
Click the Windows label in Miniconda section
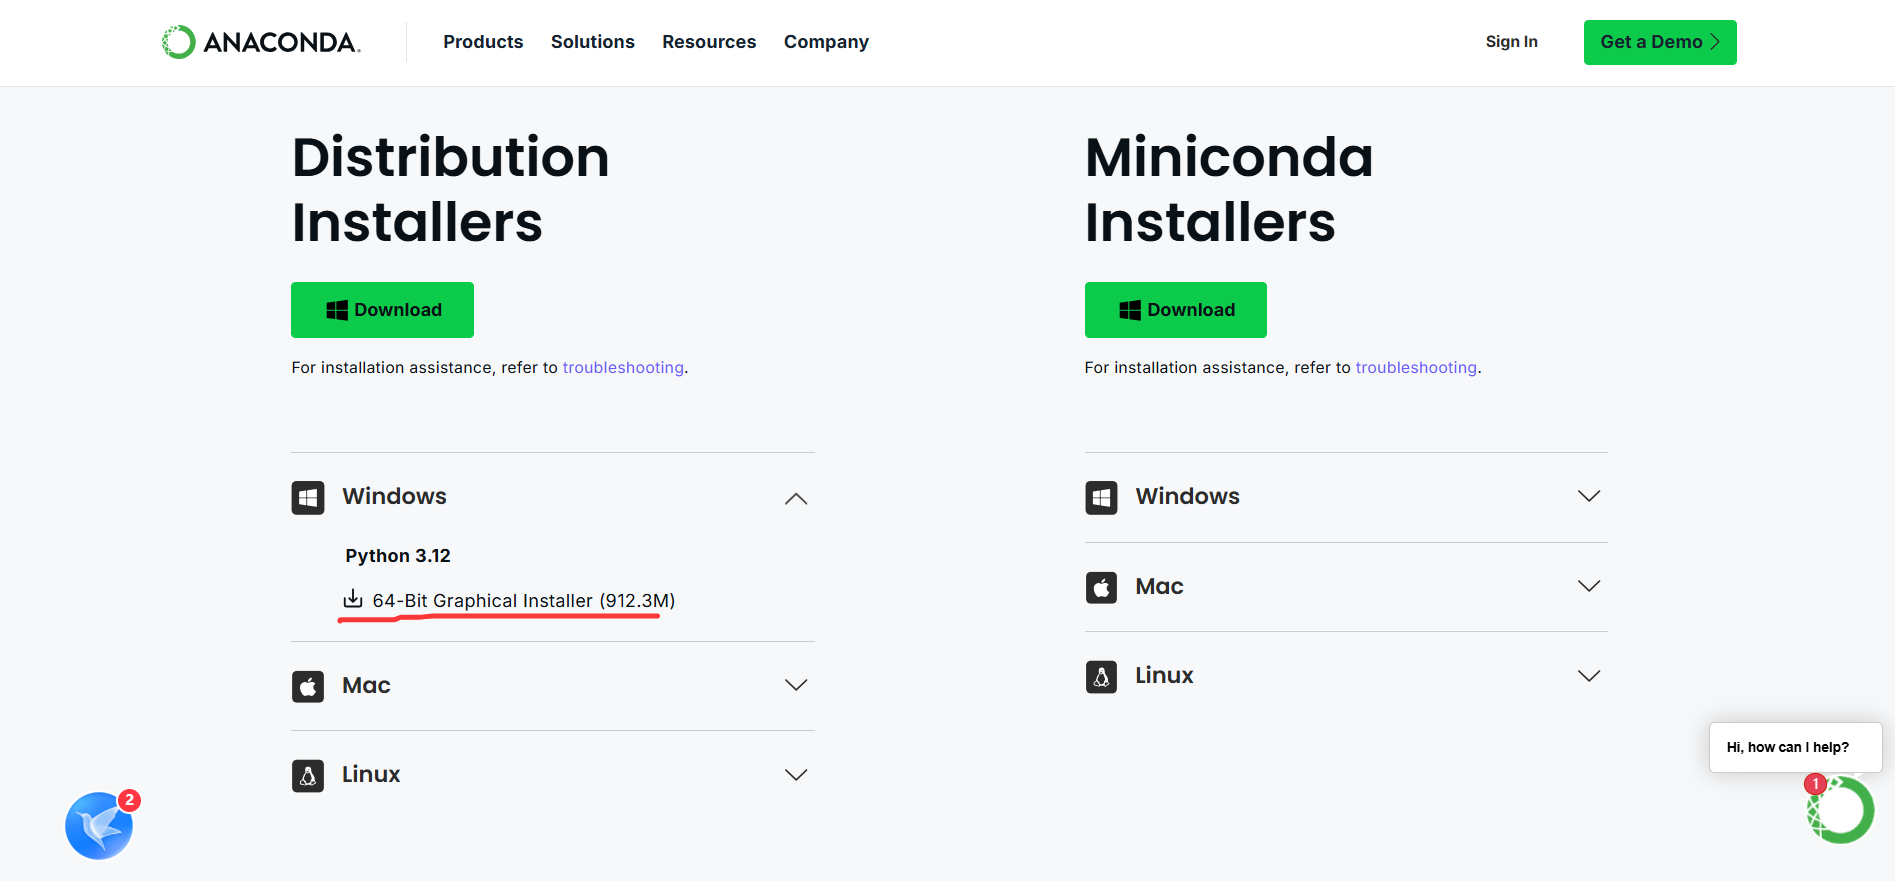click(1187, 497)
